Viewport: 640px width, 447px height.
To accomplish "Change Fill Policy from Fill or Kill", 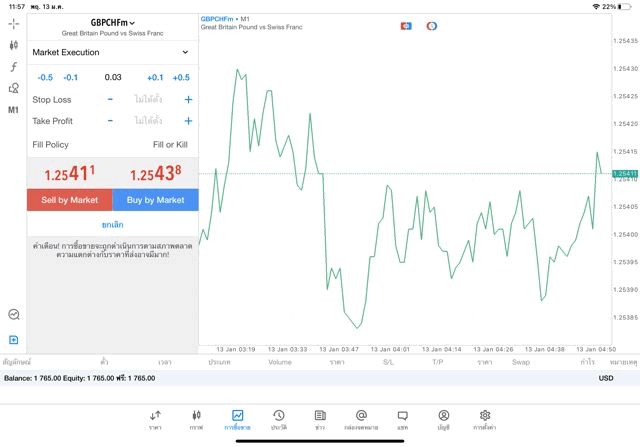I will coord(169,145).
